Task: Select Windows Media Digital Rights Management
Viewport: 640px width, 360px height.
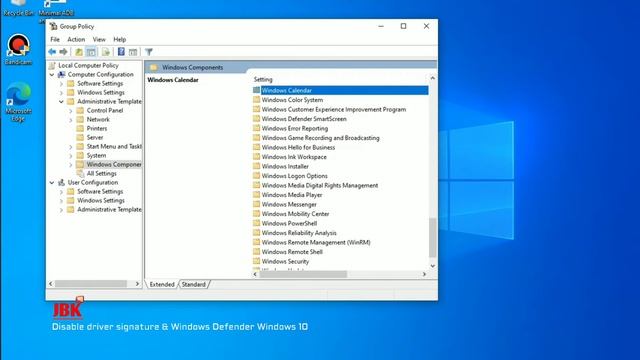Action: click(x=320, y=185)
